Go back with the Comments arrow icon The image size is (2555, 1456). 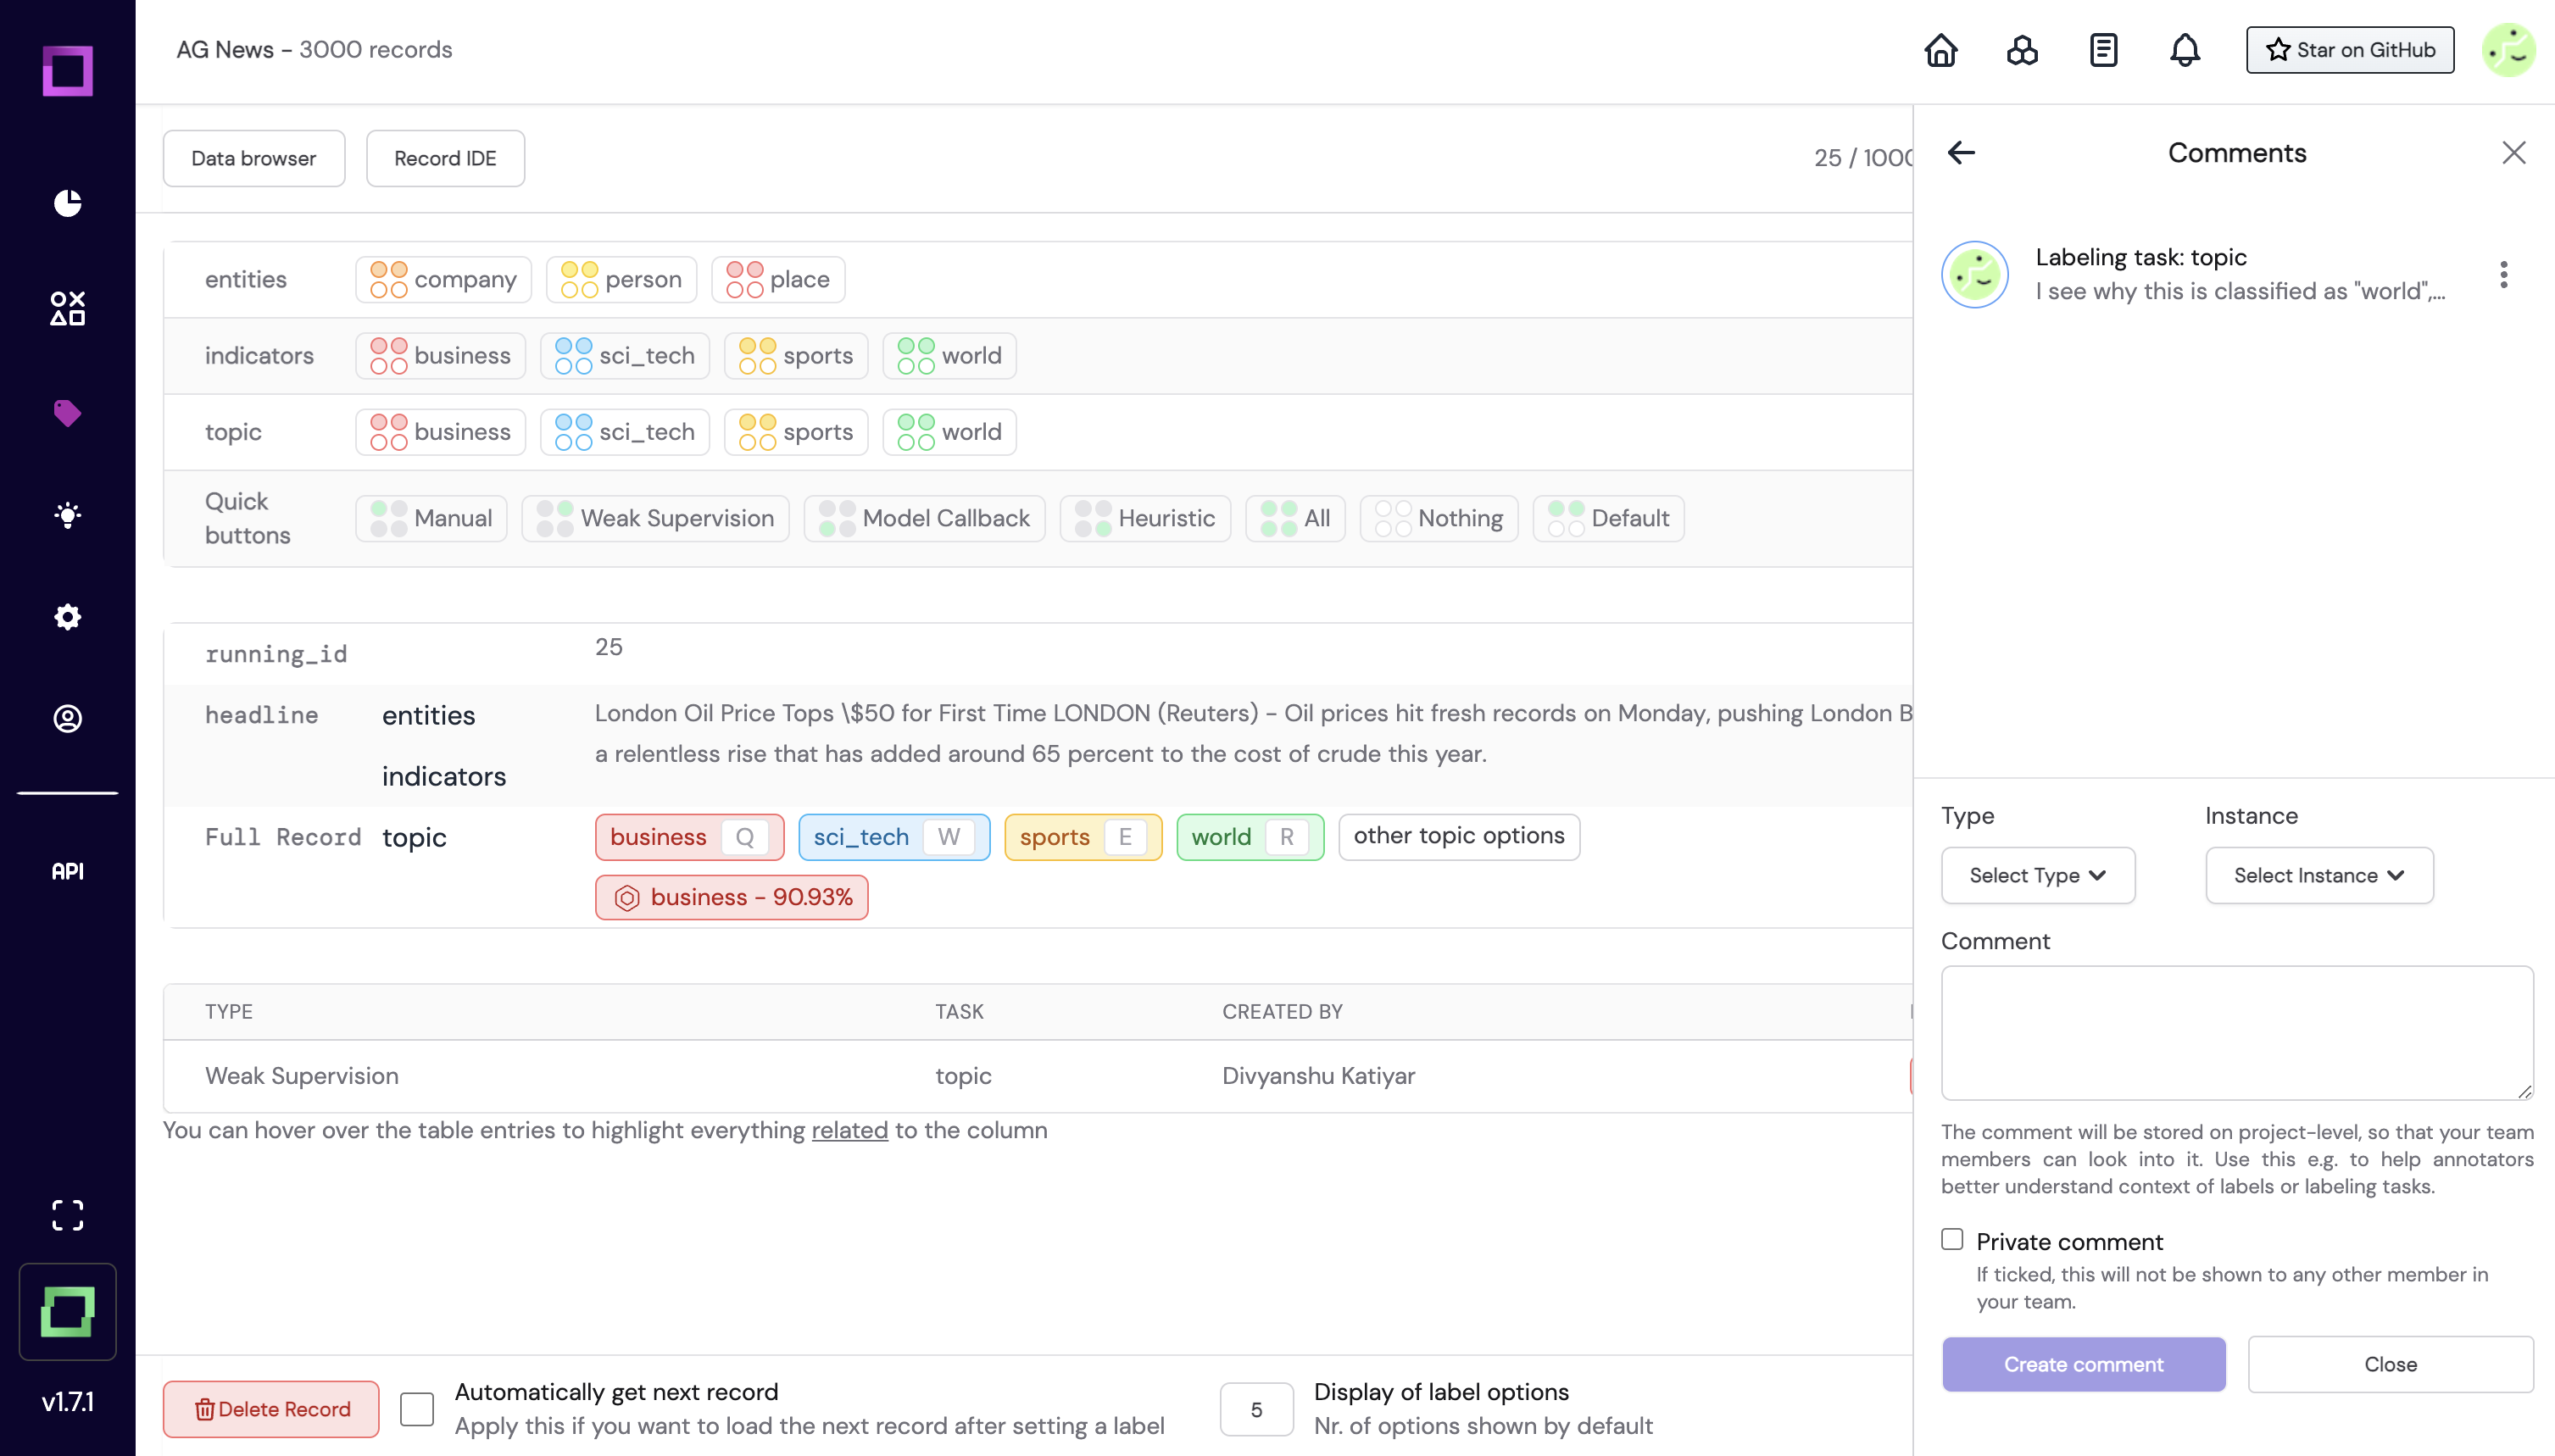click(x=1961, y=152)
